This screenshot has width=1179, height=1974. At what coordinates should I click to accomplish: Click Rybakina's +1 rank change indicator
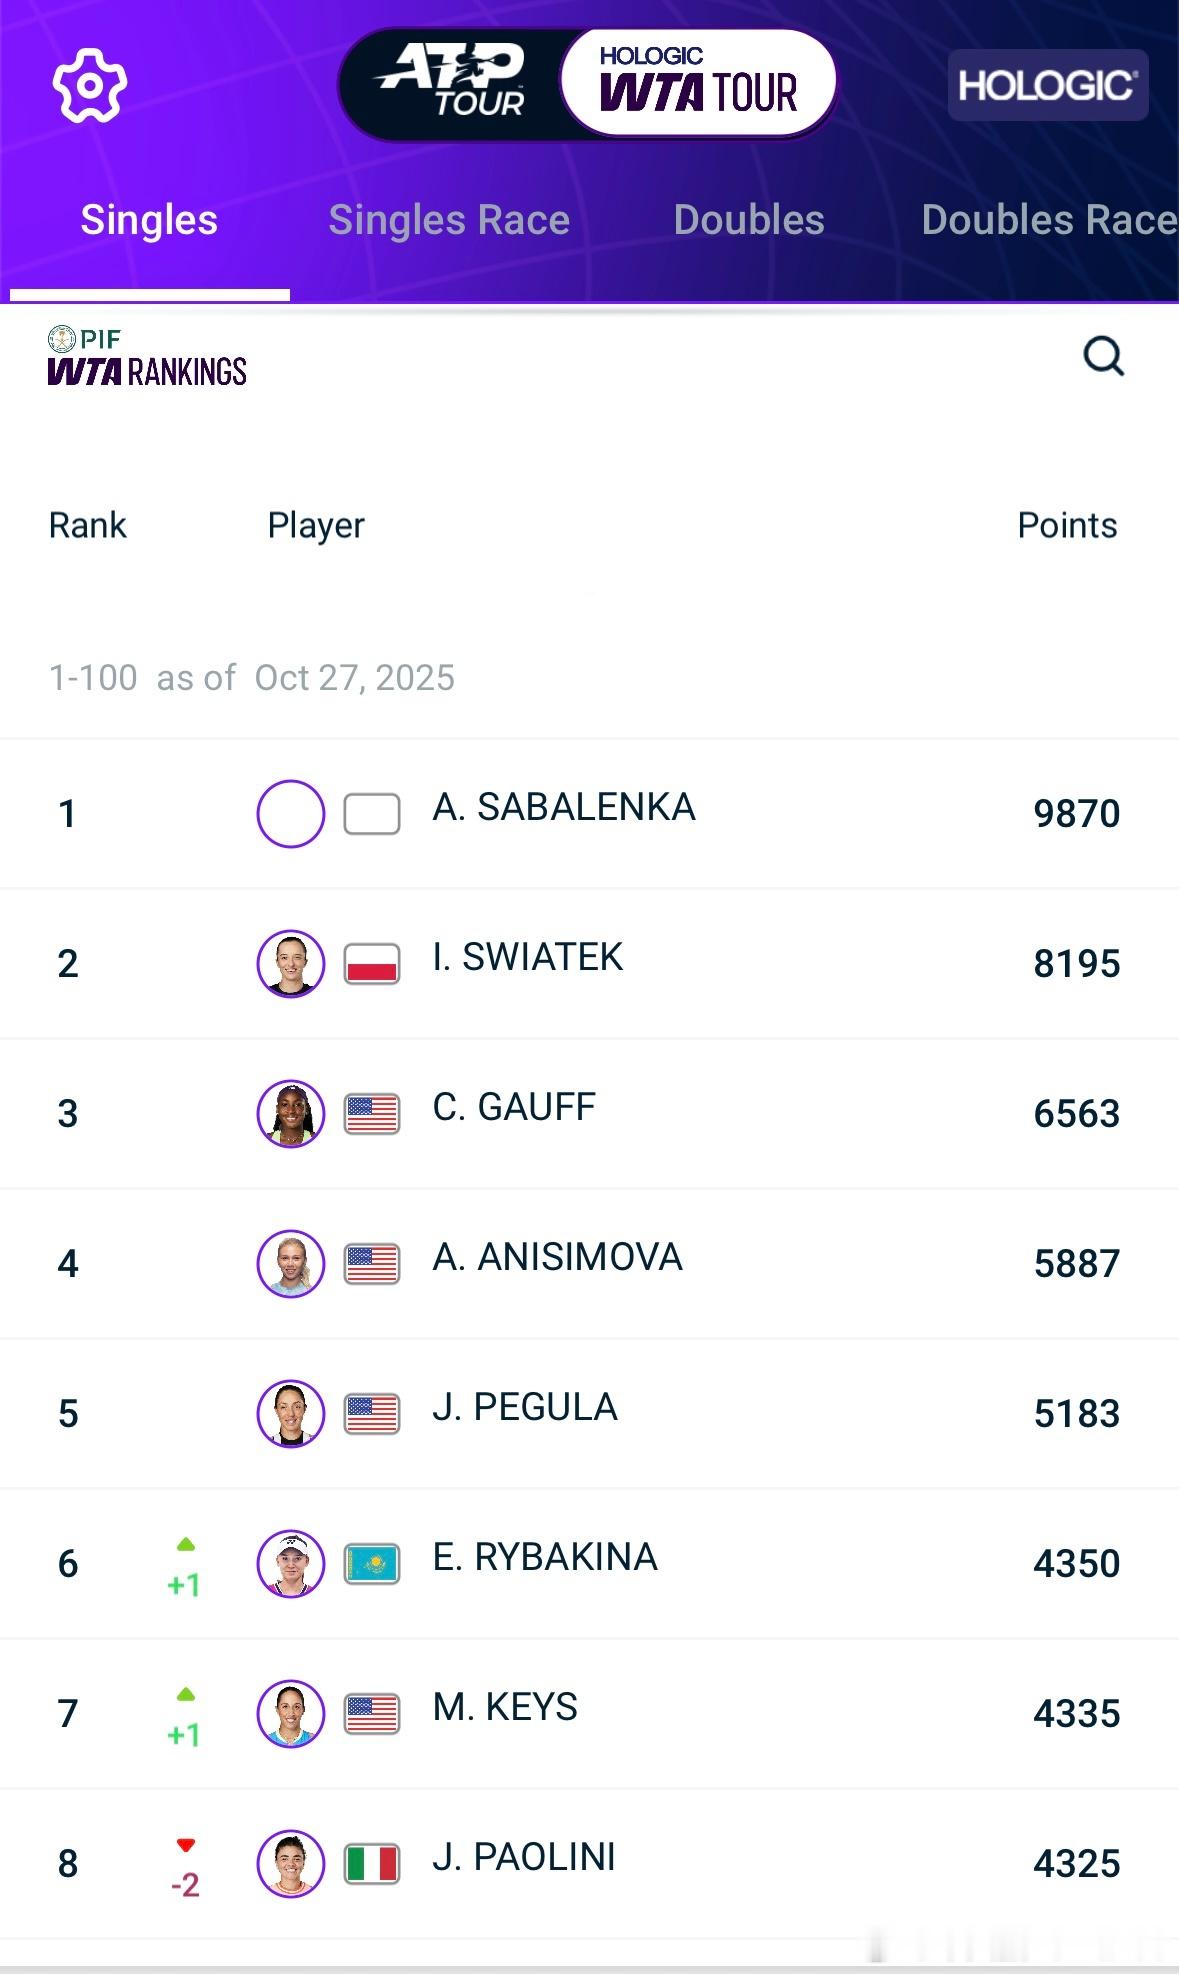pos(185,1569)
